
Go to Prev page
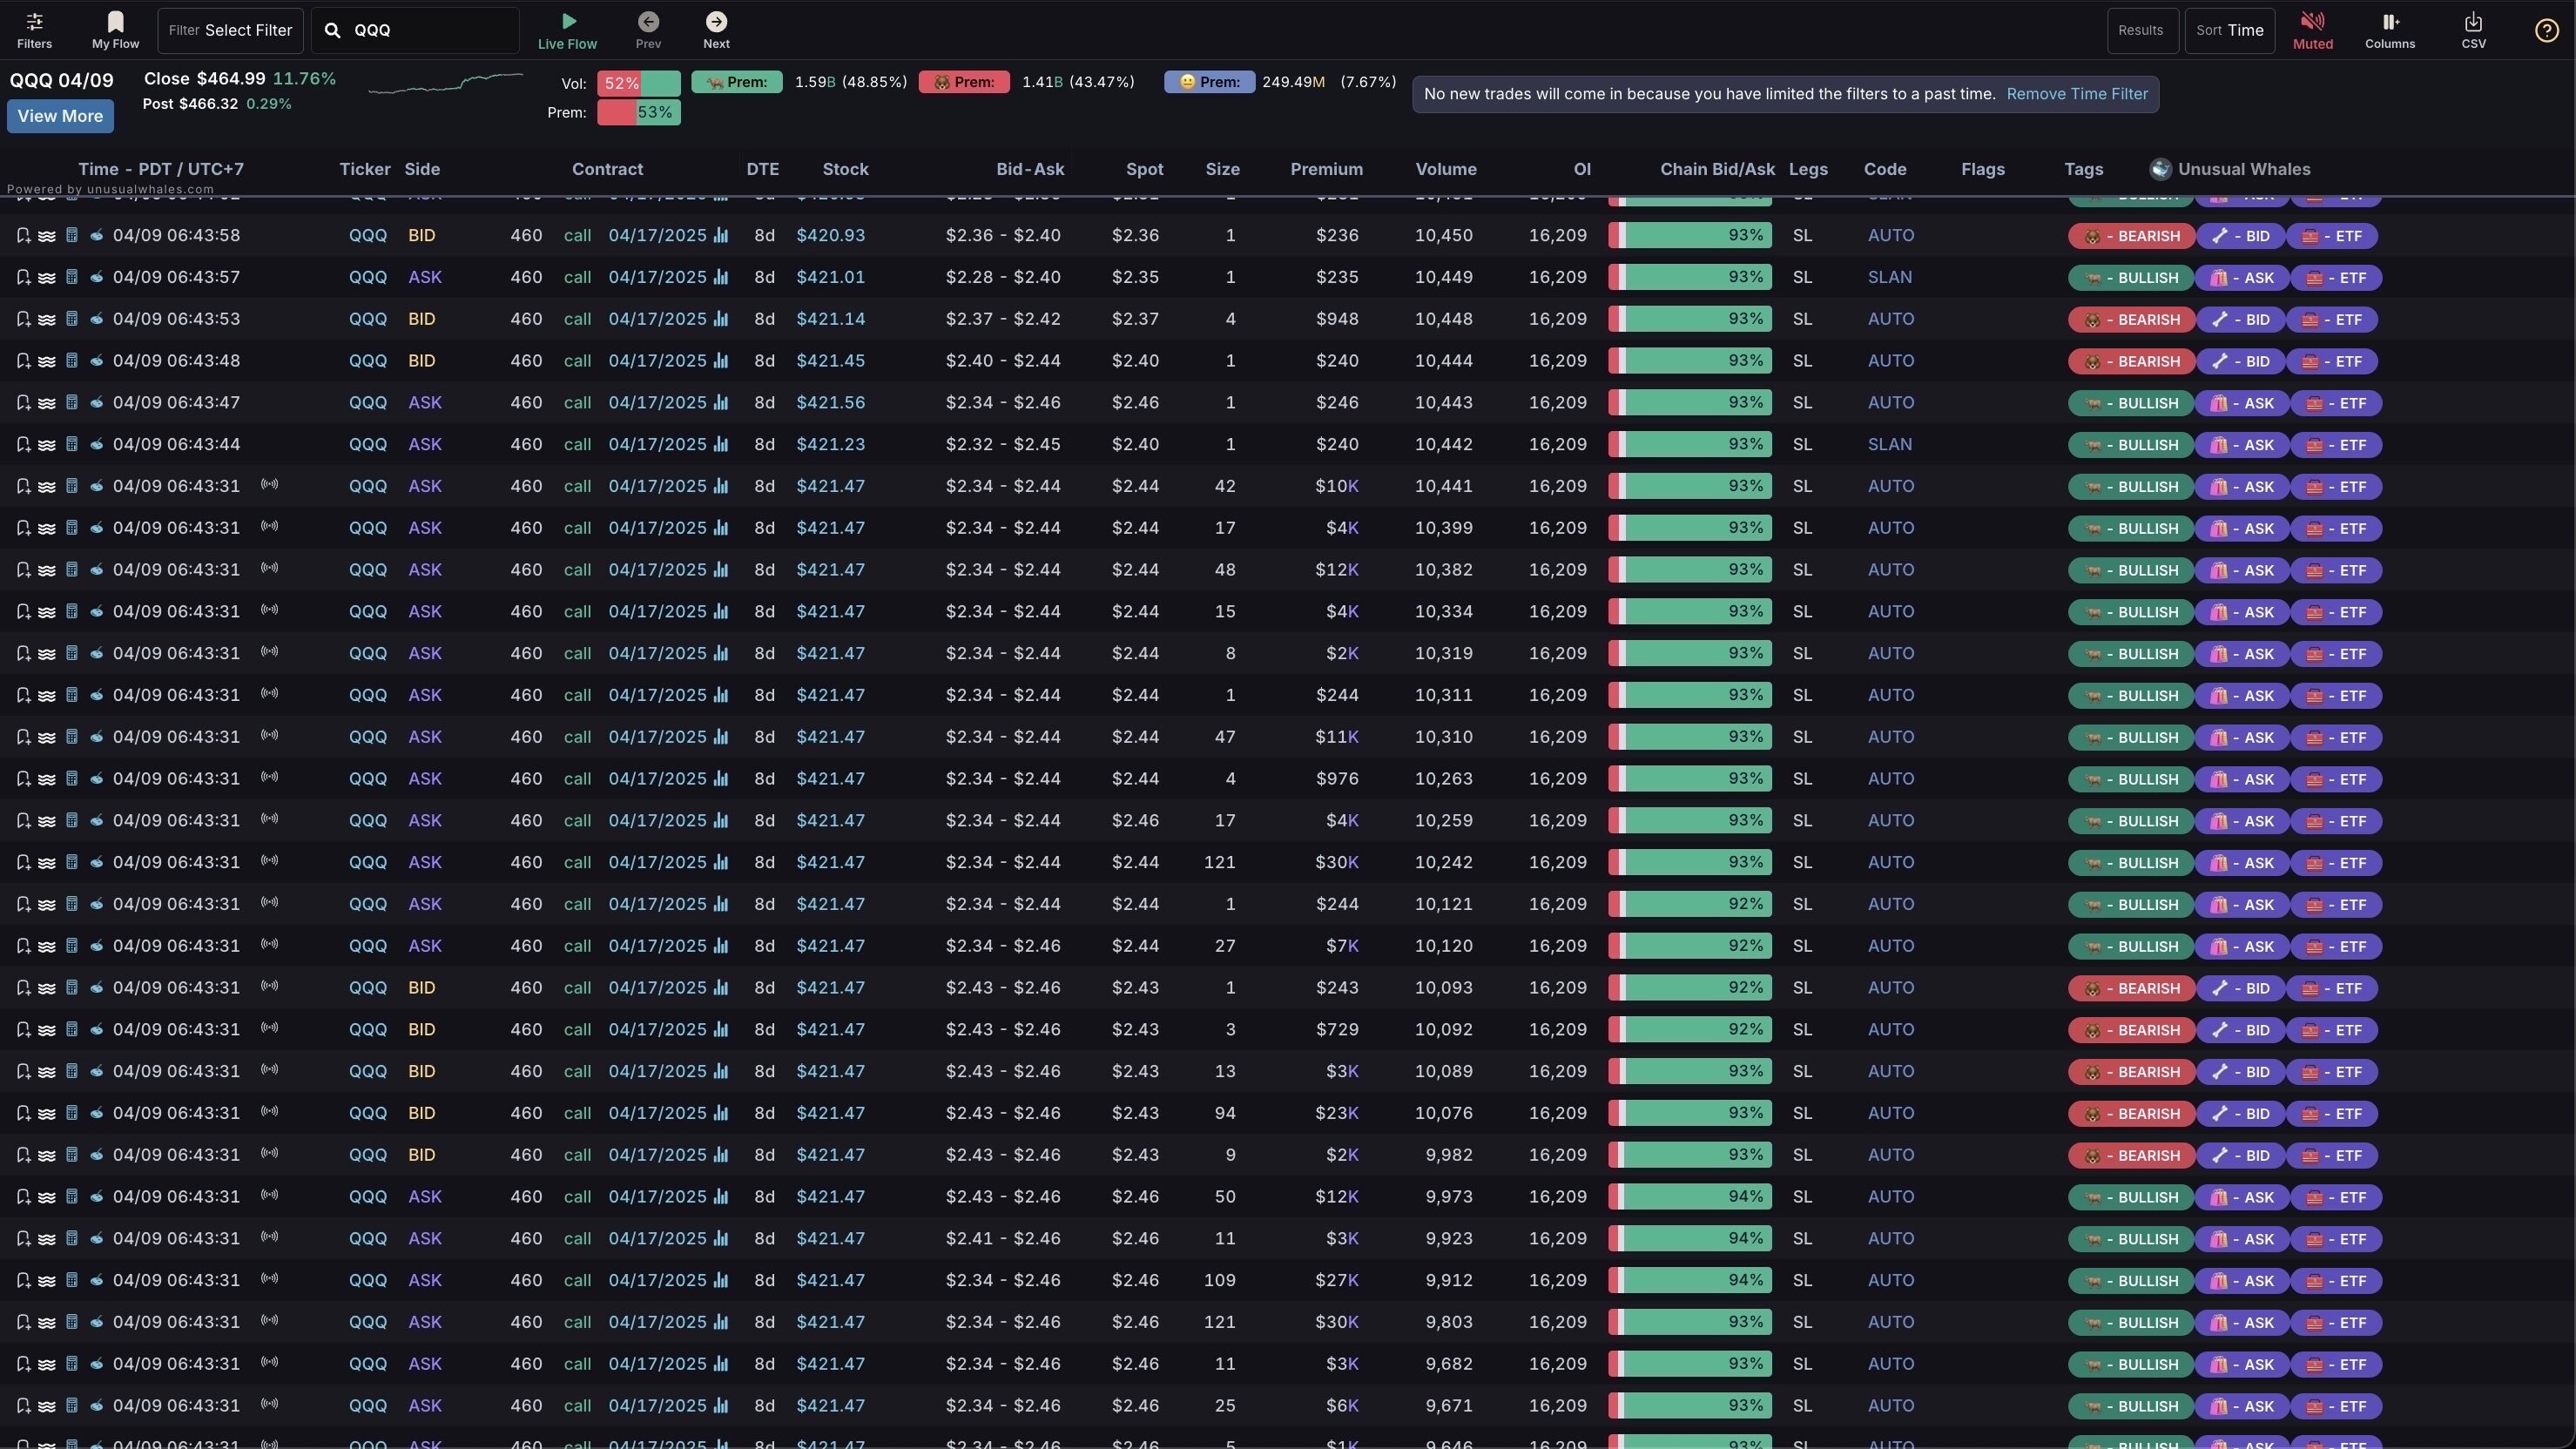tap(648, 30)
